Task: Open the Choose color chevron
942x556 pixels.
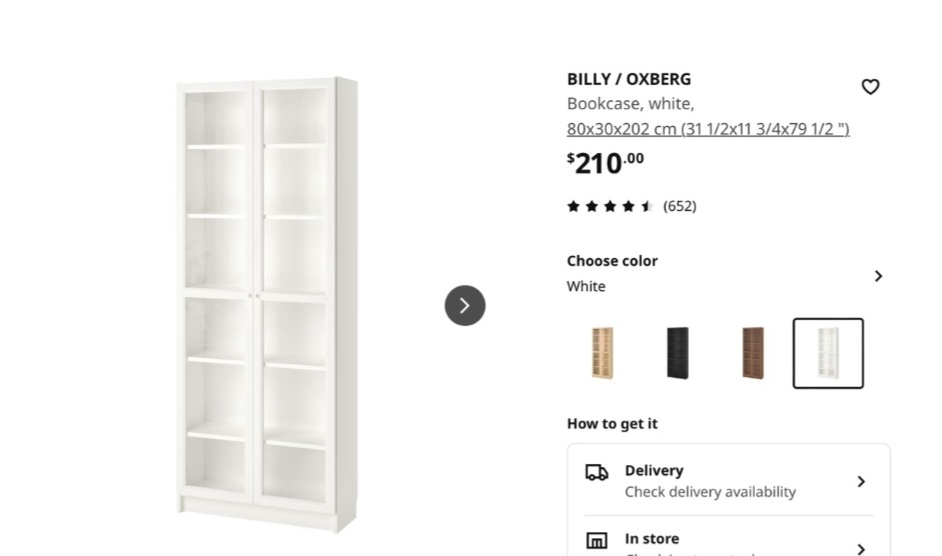Action: (878, 276)
